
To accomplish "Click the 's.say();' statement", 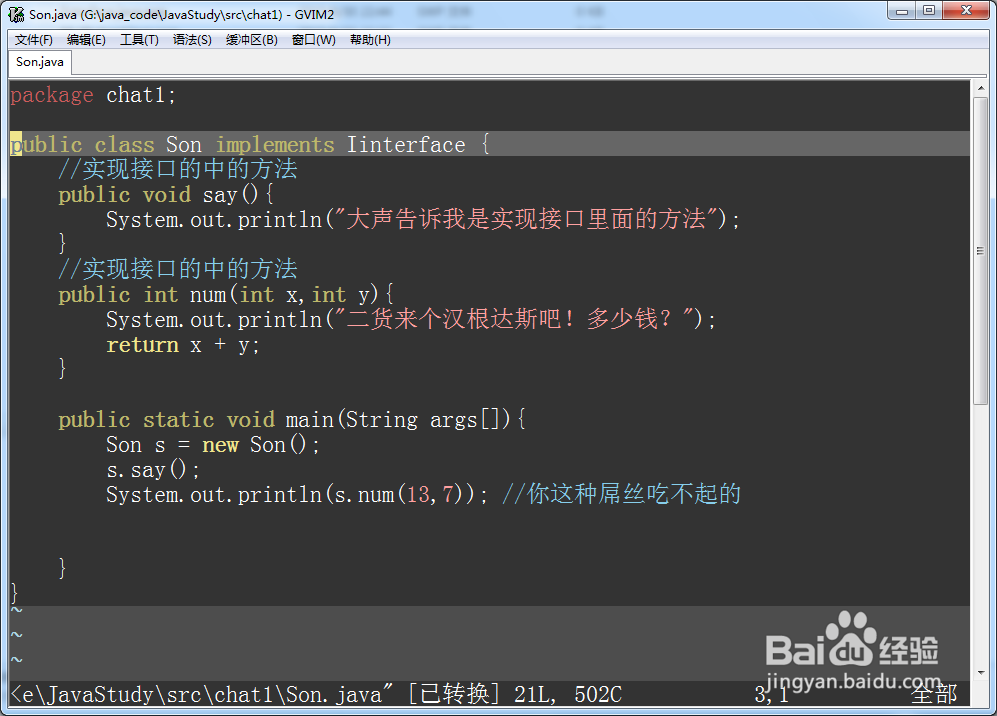I will coord(153,470).
